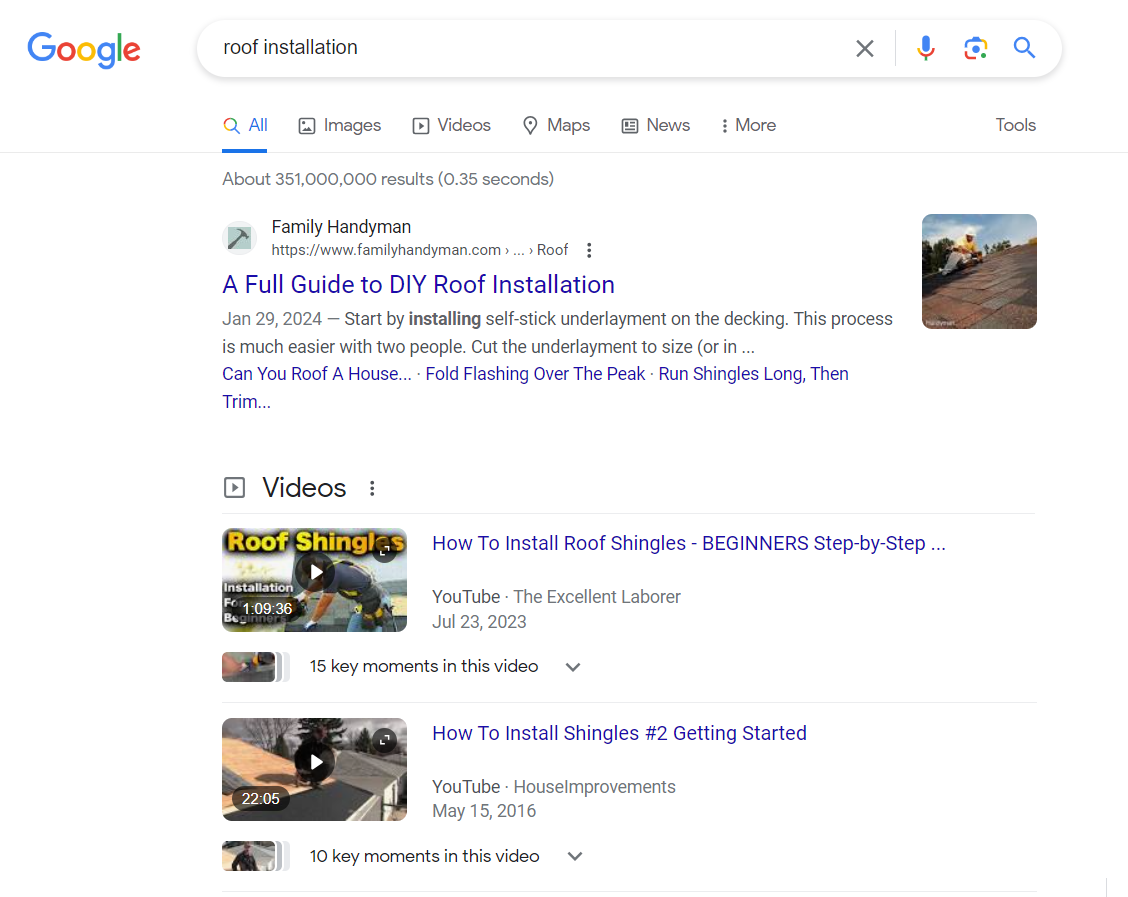
Task: Open How To Install Shingles #2 Getting Started
Action: tap(619, 733)
